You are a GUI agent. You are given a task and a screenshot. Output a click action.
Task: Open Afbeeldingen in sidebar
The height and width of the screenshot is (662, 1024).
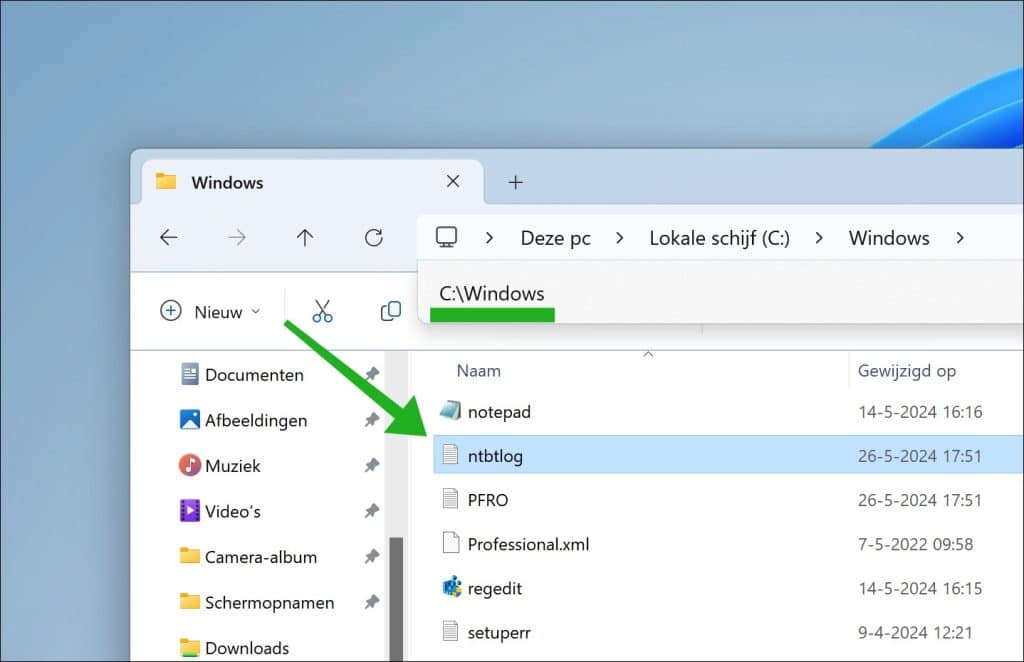256,420
